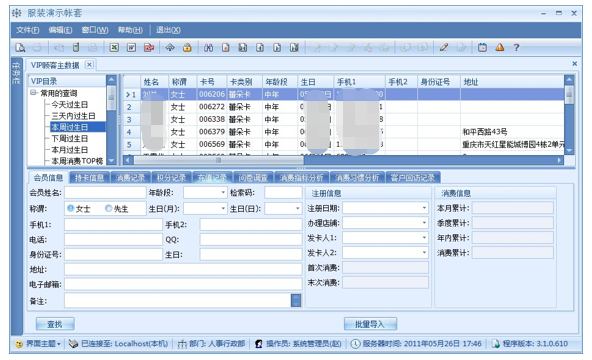Click the pencil edit toolbar icon

pos(444,48)
